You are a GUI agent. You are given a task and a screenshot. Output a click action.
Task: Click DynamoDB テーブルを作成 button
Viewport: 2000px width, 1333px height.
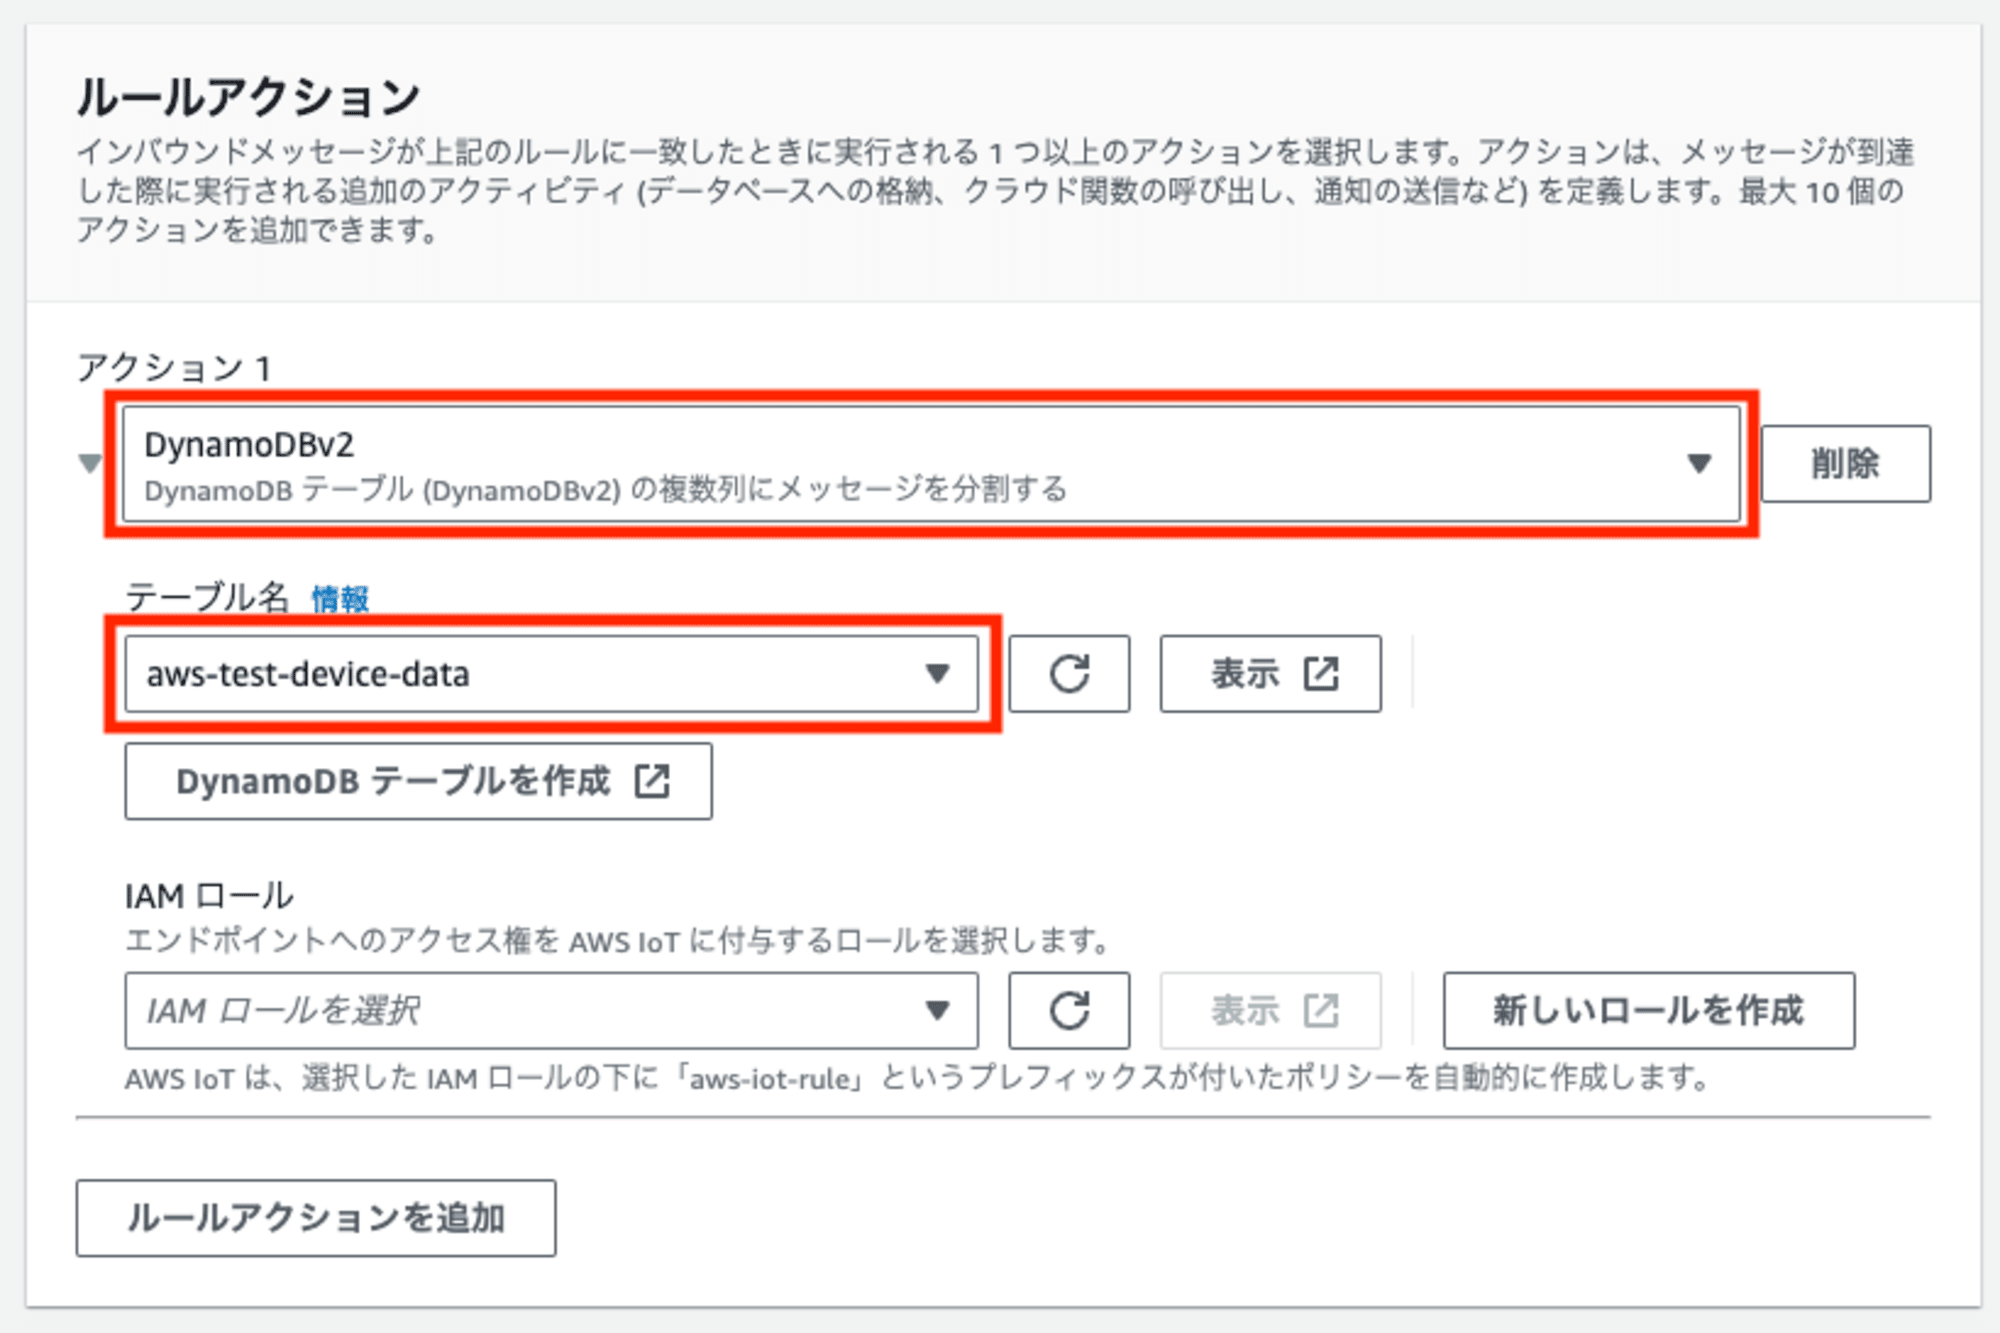pyautogui.click(x=419, y=781)
